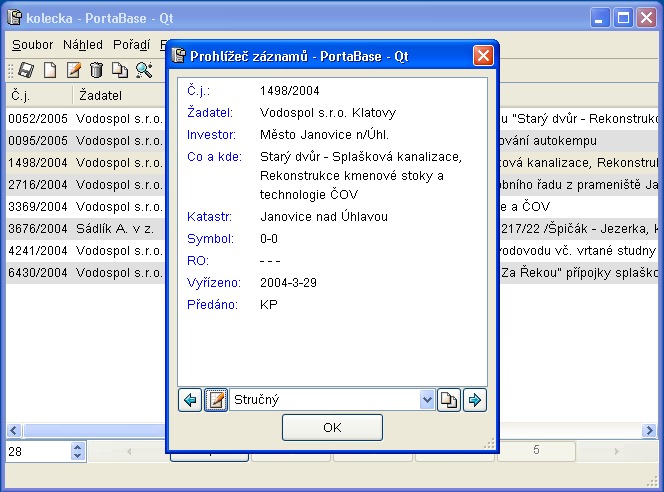Maximize the kolecka PortaBase window
This screenshot has height=492, width=664.
pyautogui.click(x=623, y=18)
